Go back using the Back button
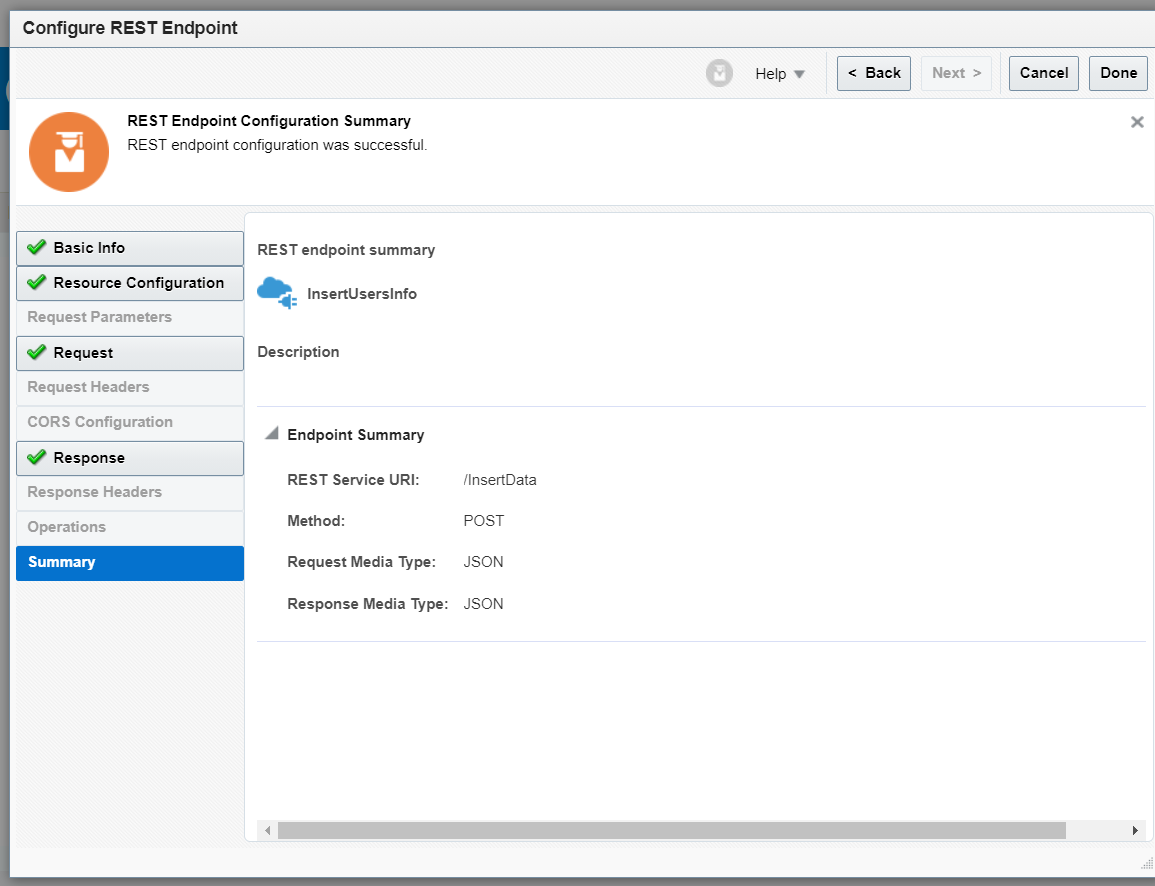Screen dimensions: 1155x886 pos(873,73)
